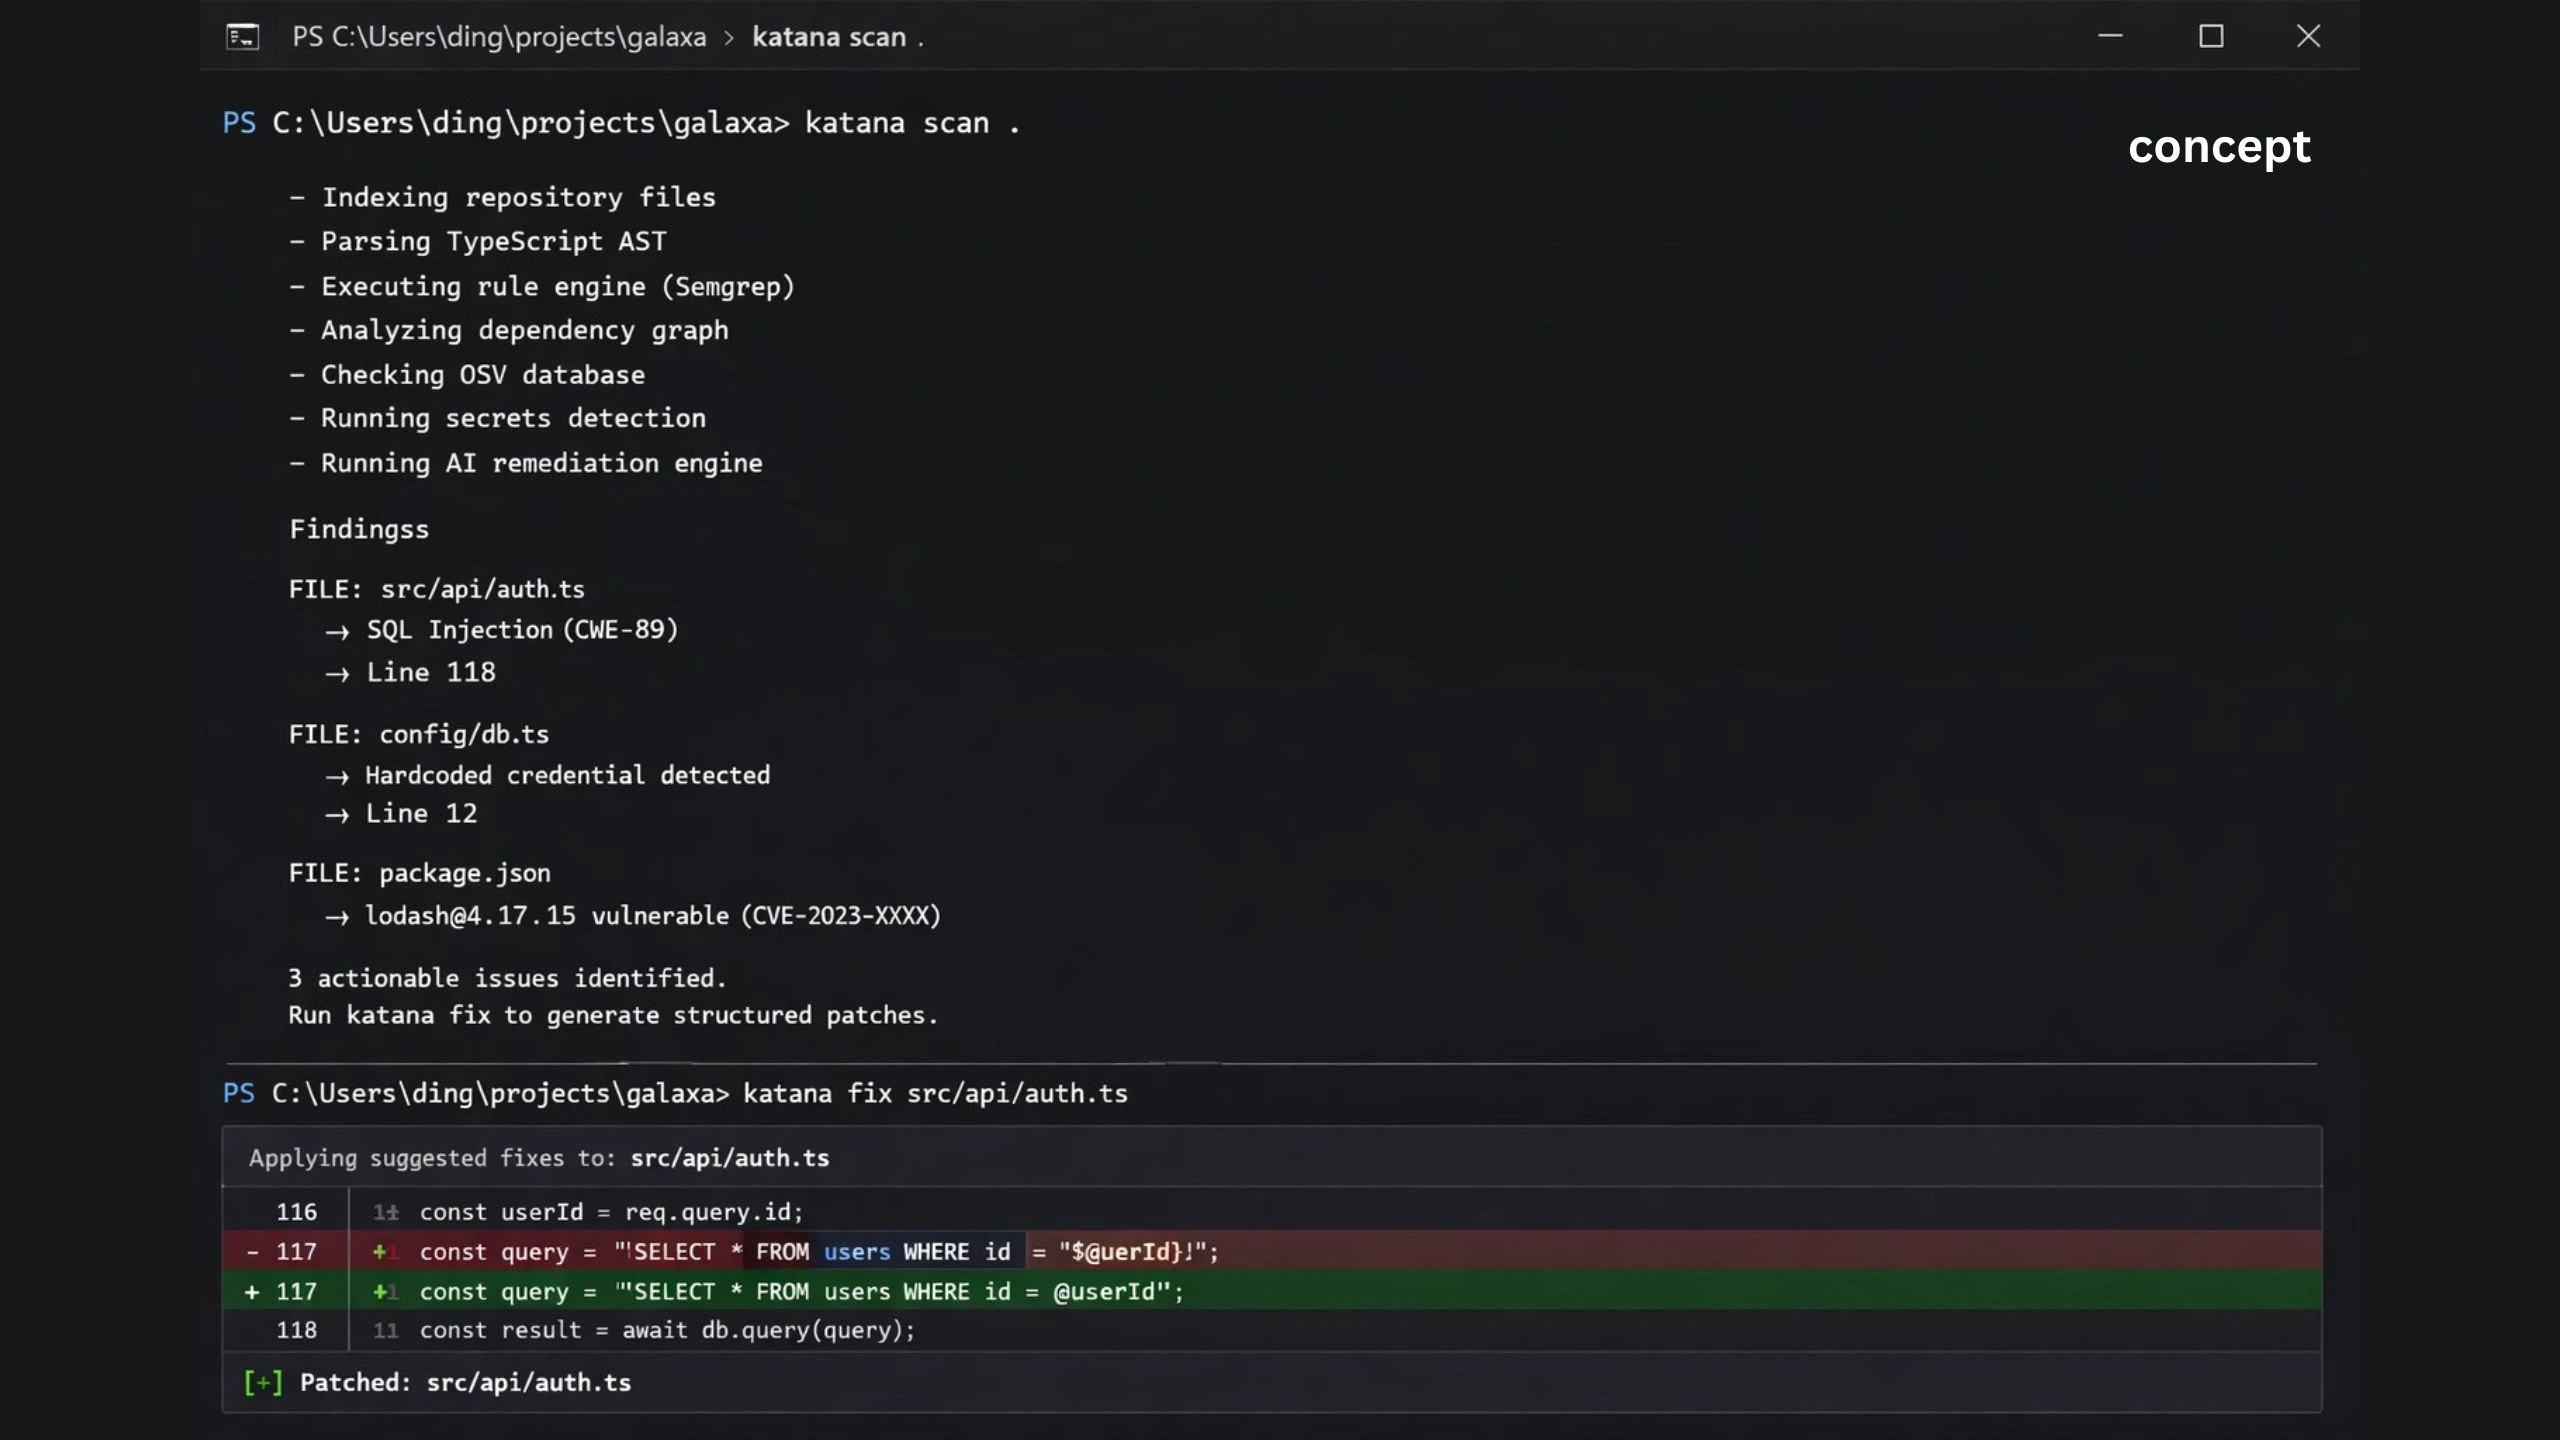The height and width of the screenshot is (1440, 2560).
Task: Click the title bar path PS C:\Users\ding\projects\galaxa
Action: pyautogui.click(x=499, y=37)
